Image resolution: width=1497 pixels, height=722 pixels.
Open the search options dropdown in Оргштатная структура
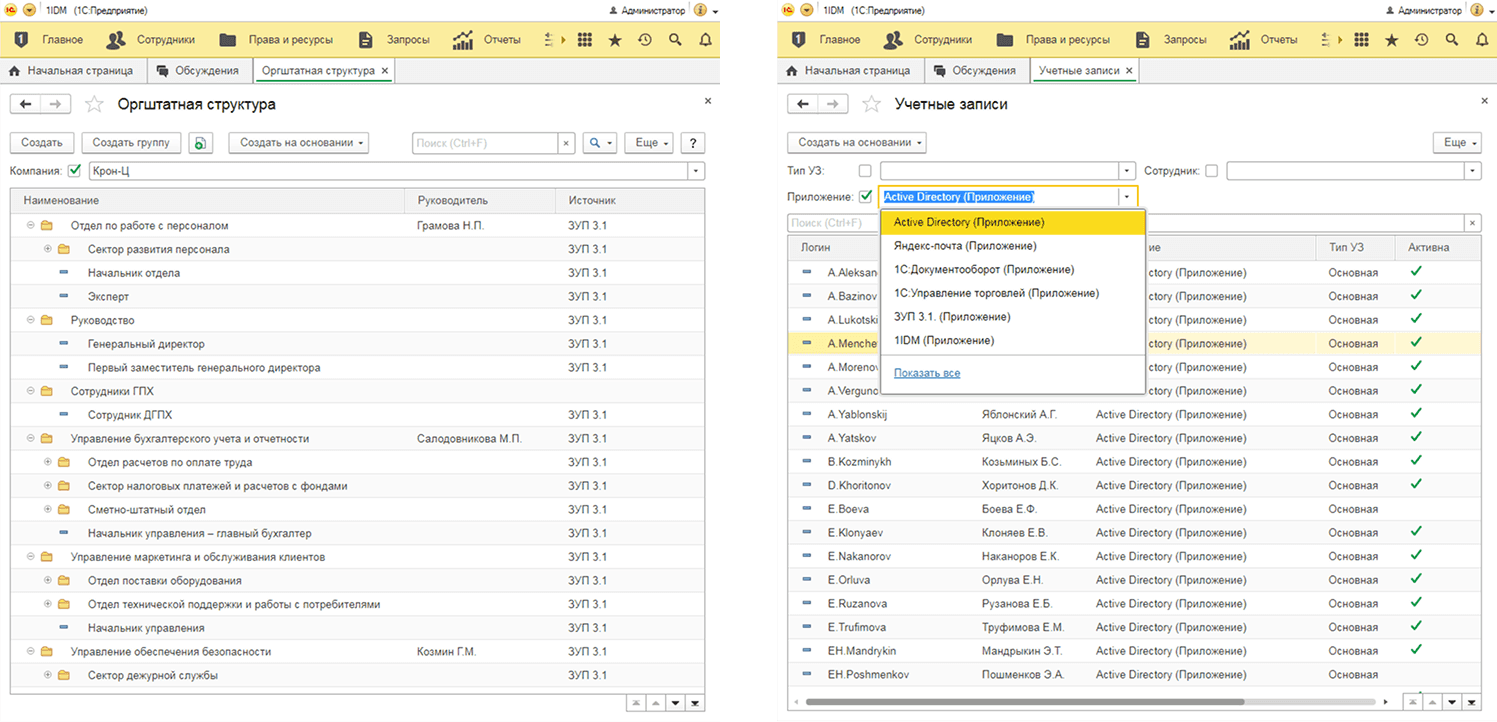click(600, 143)
